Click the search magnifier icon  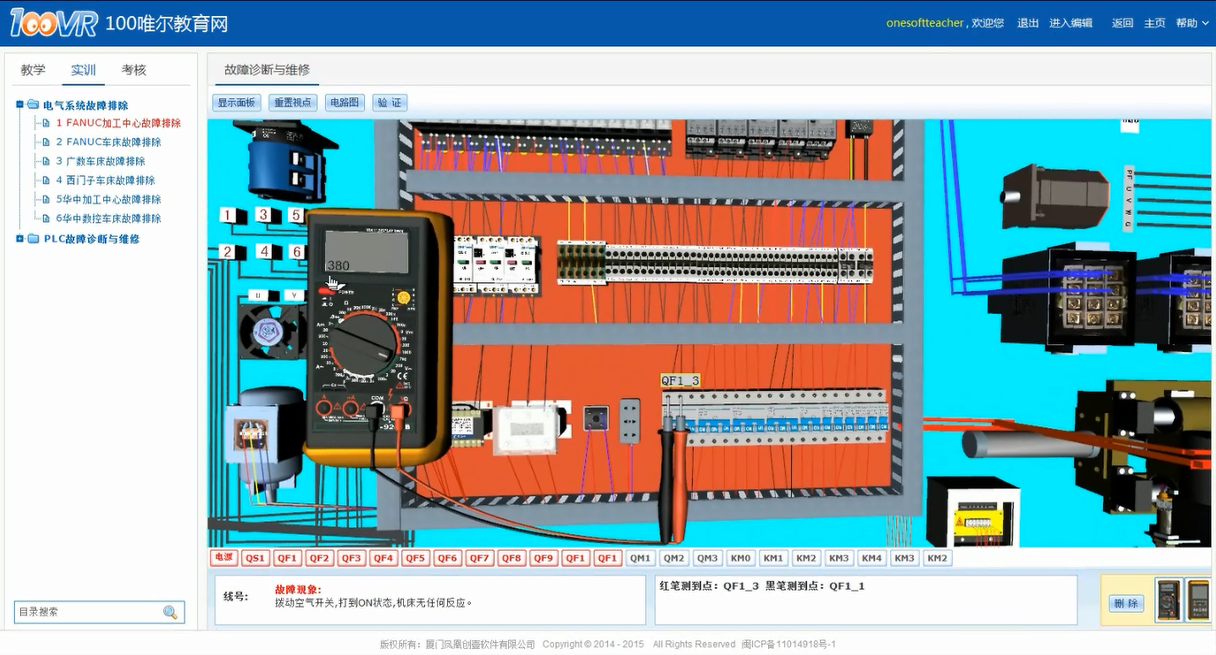point(170,612)
